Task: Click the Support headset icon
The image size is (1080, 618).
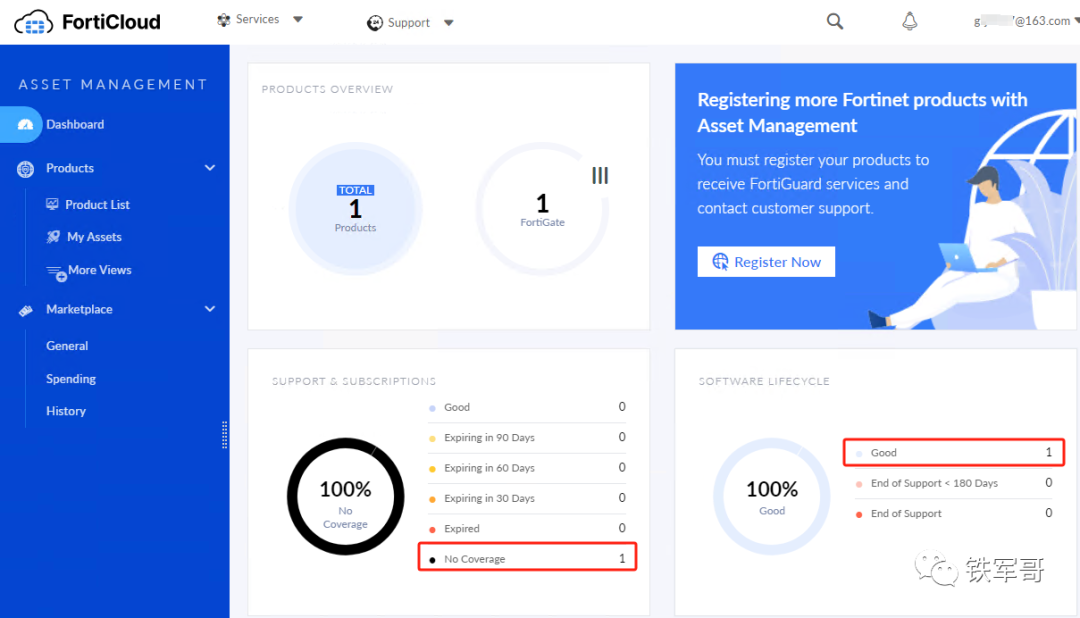Action: [x=375, y=23]
